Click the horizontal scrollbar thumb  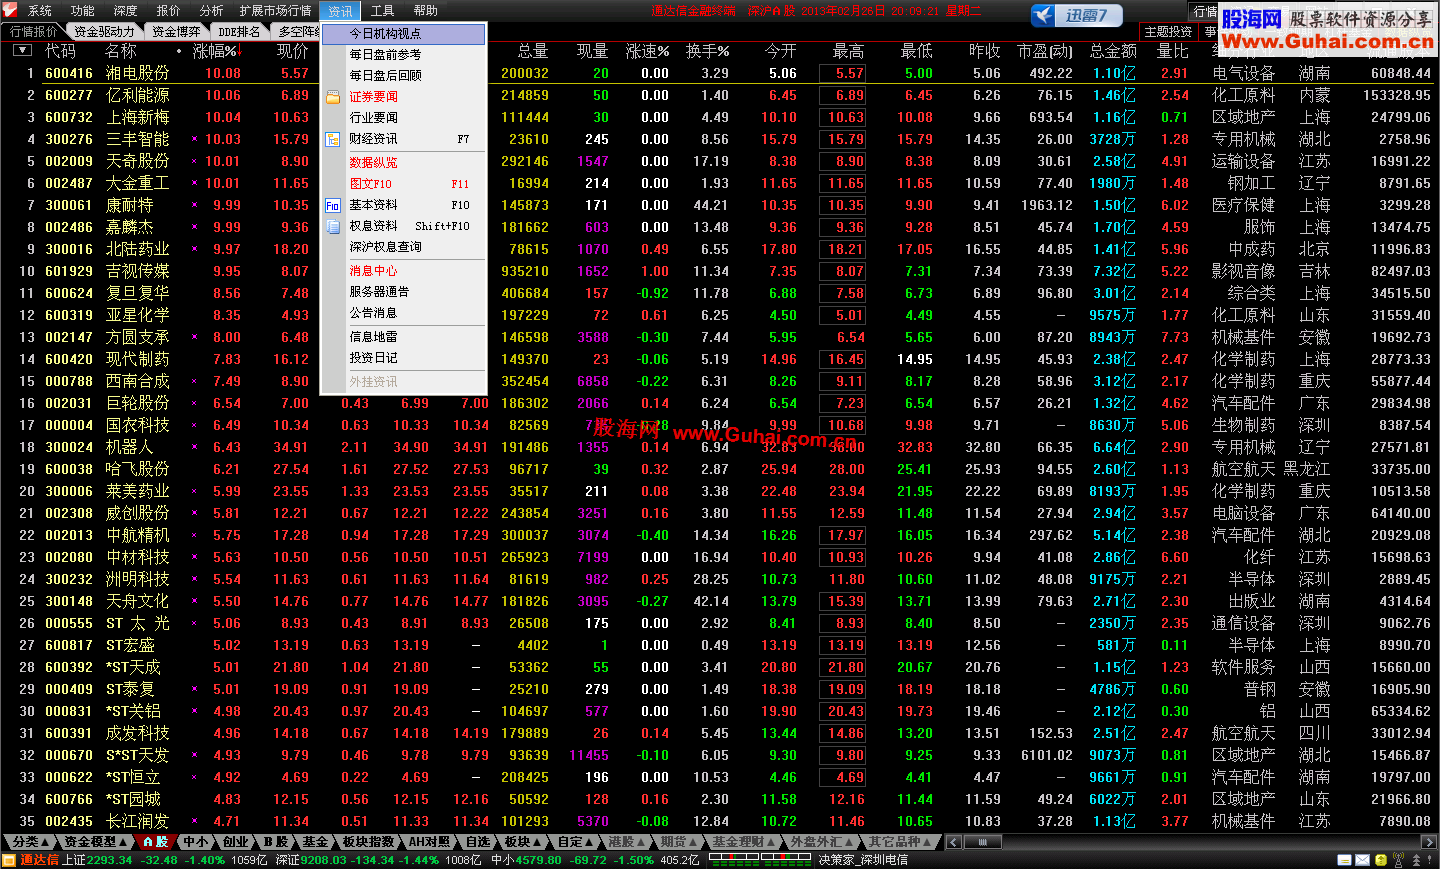click(982, 842)
